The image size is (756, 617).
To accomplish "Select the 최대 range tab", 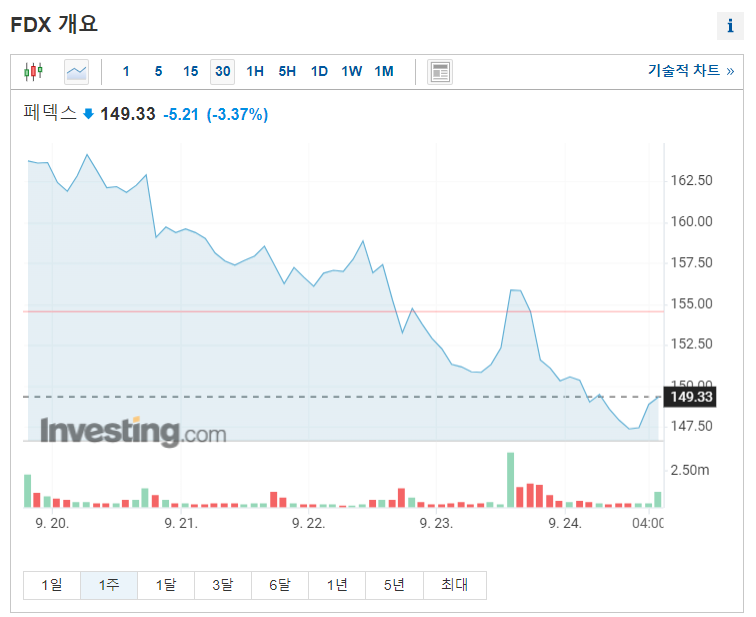I will click(455, 585).
